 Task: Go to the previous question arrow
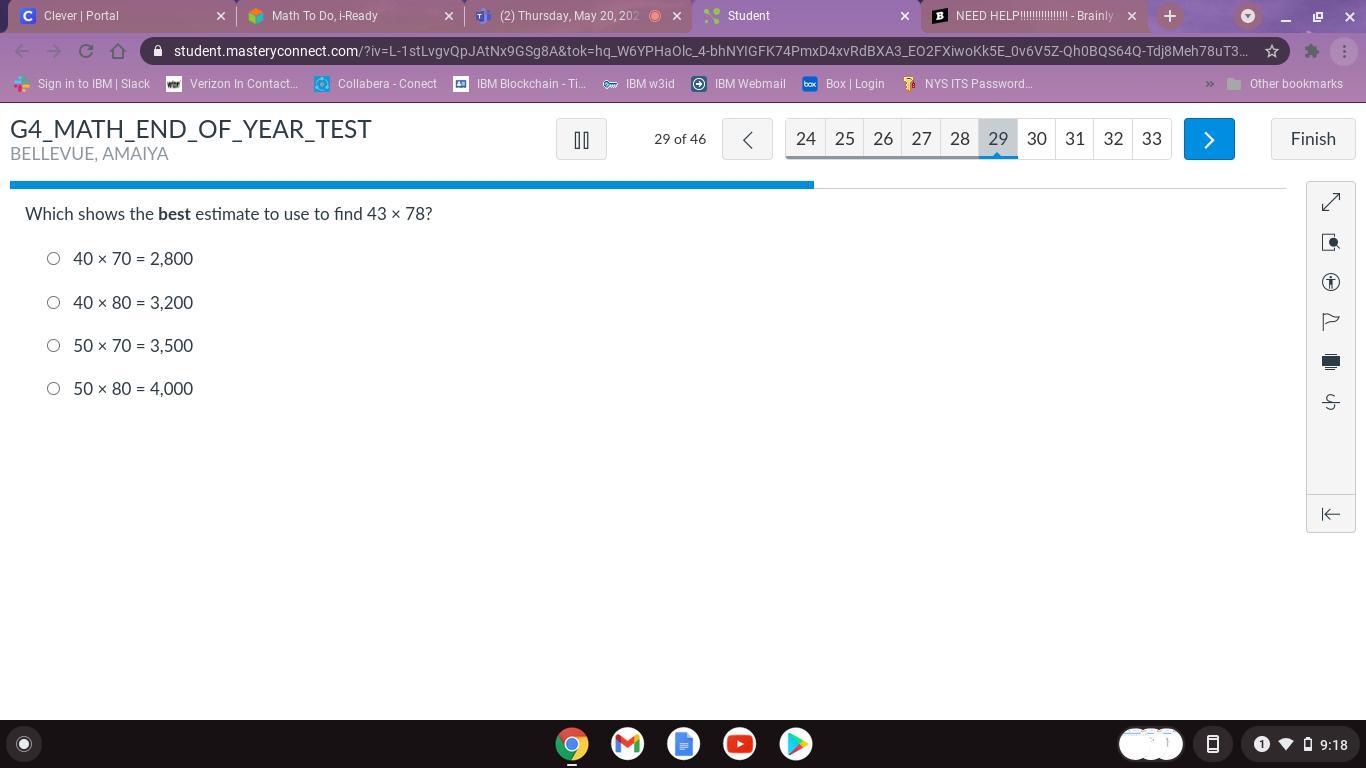click(747, 139)
